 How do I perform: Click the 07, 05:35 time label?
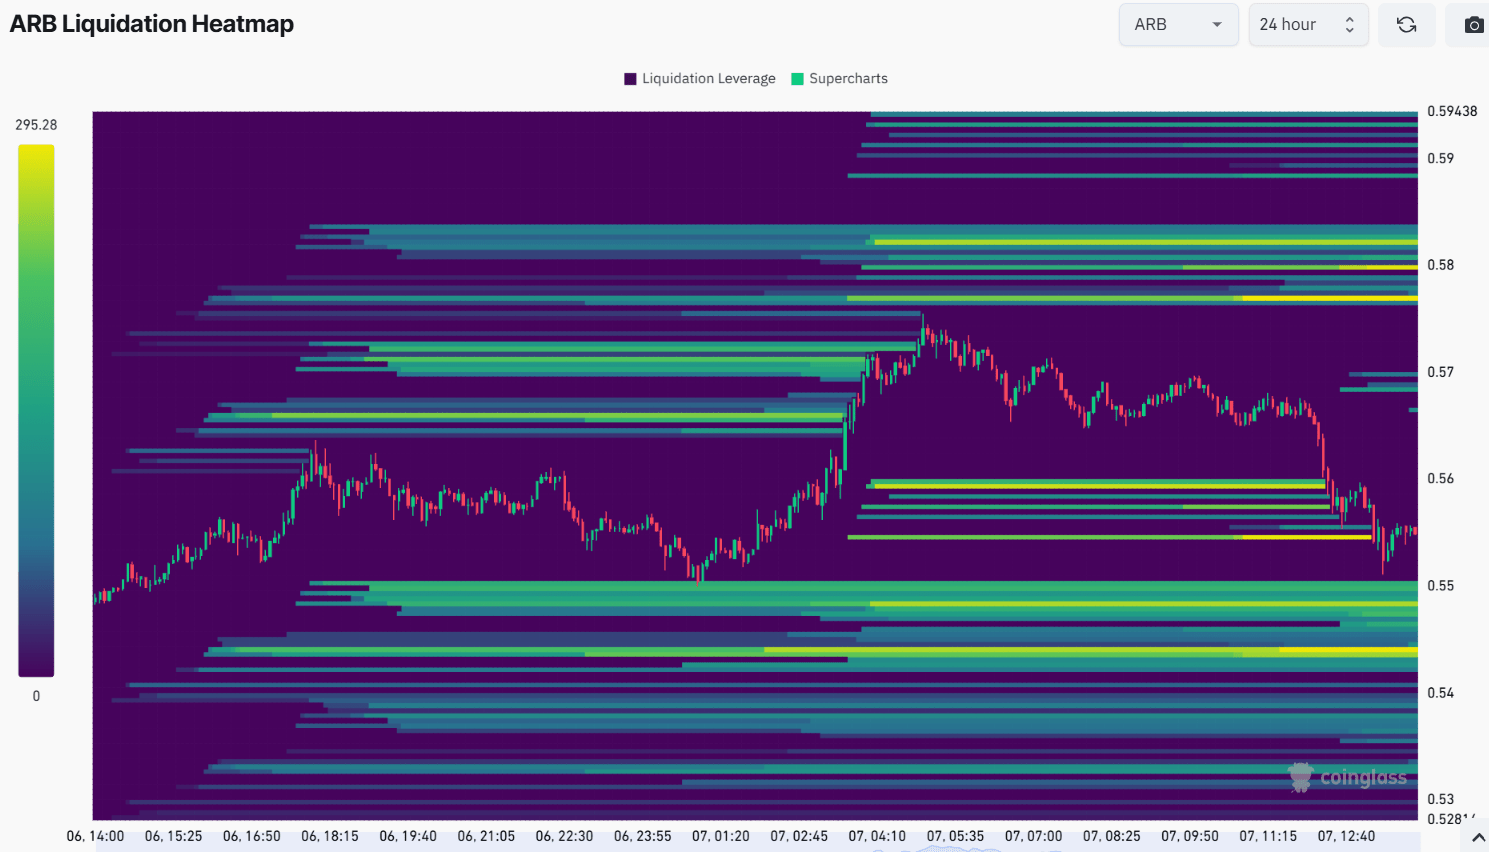tap(955, 836)
